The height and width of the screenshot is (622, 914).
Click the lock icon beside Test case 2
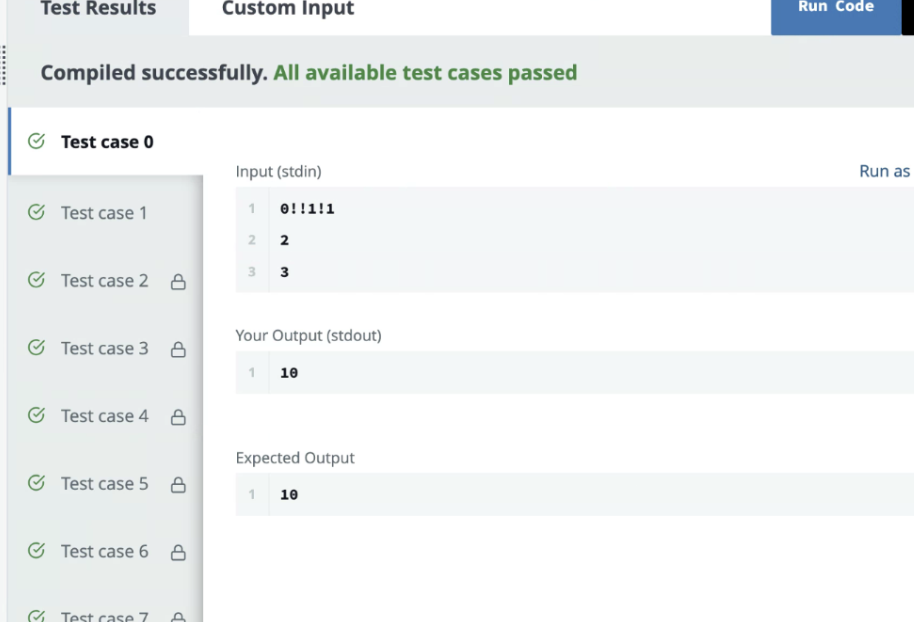pos(178,282)
